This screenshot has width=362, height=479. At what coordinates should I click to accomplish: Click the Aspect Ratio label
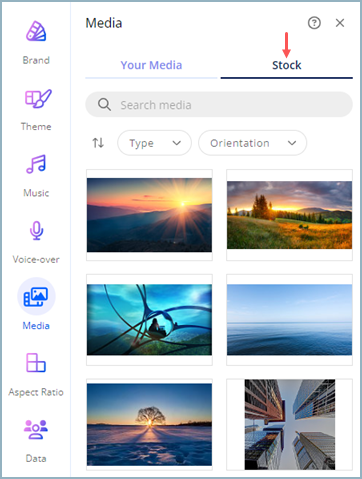pos(36,392)
